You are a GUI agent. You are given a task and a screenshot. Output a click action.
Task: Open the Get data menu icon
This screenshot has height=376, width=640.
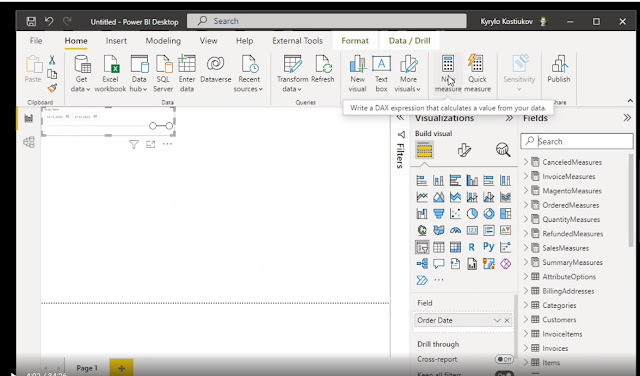pyautogui.click(x=81, y=65)
